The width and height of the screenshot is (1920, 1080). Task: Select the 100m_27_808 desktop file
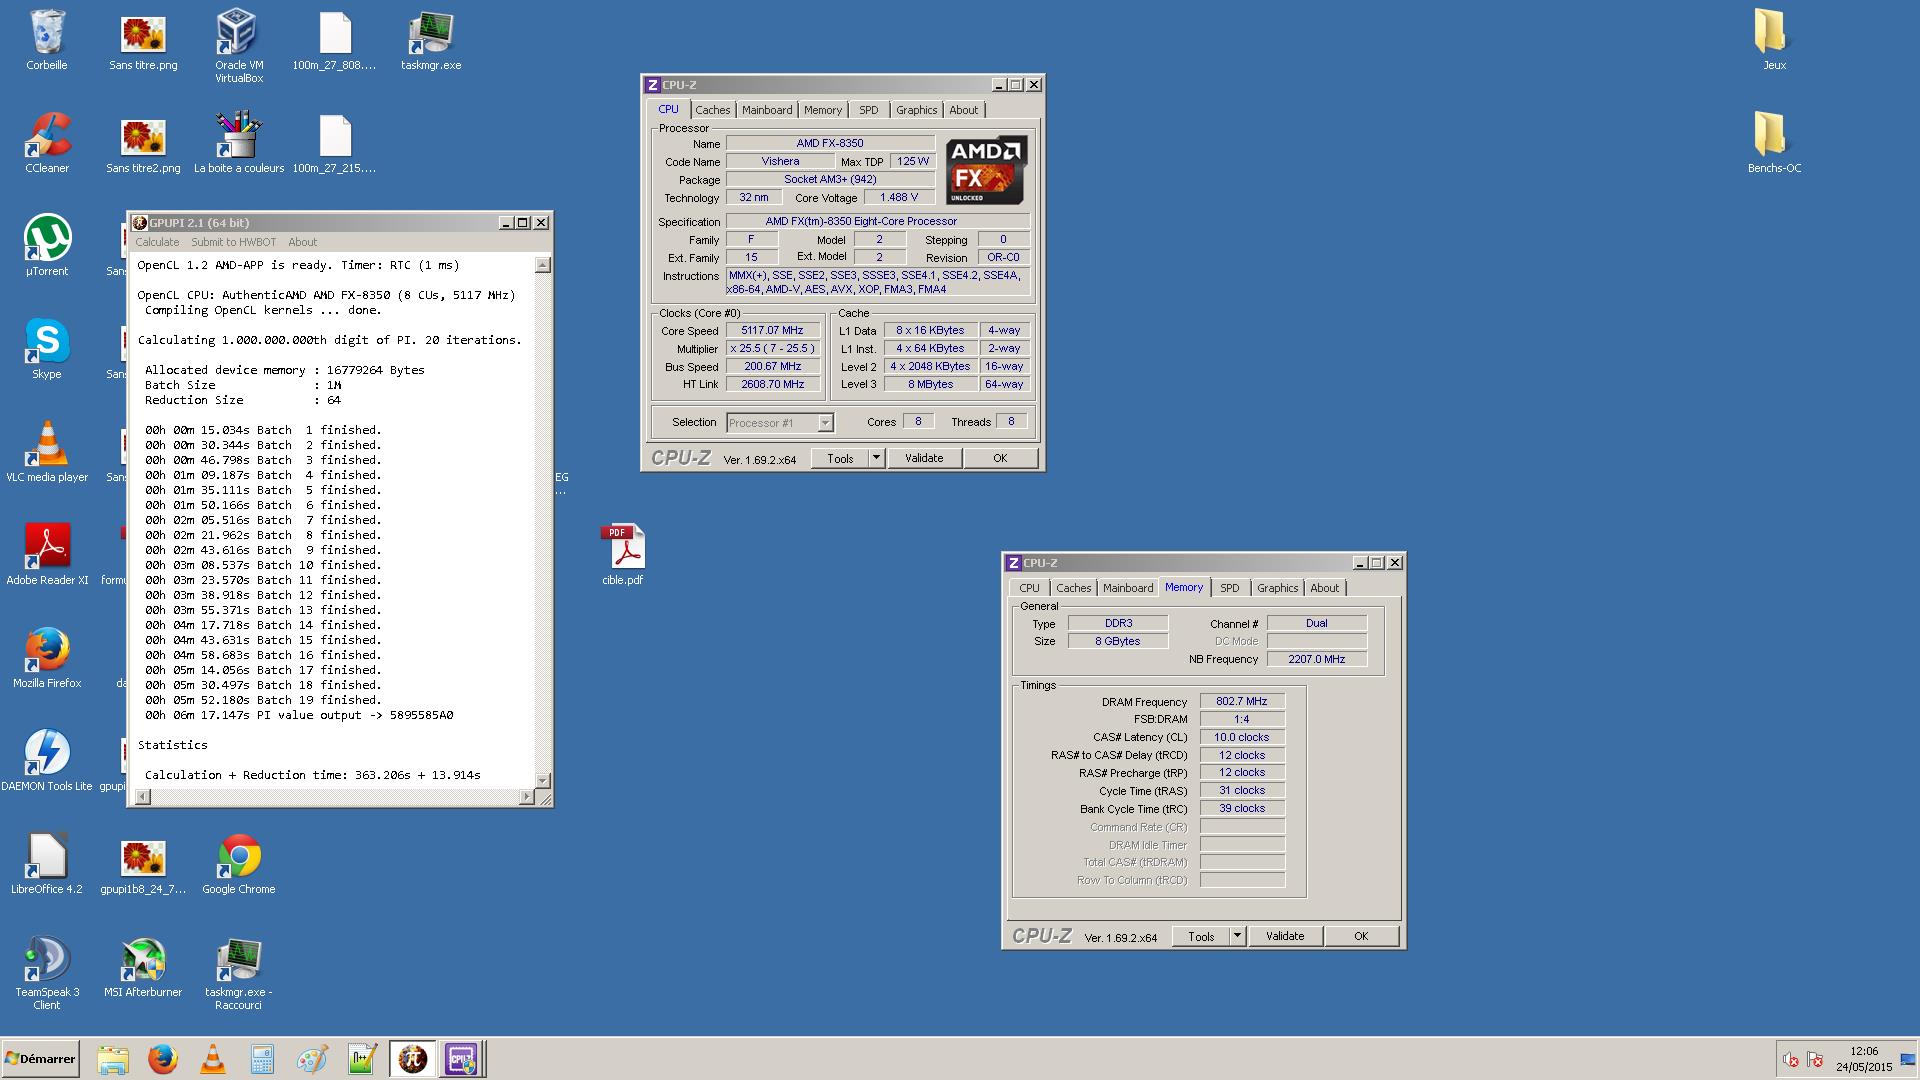tap(335, 40)
